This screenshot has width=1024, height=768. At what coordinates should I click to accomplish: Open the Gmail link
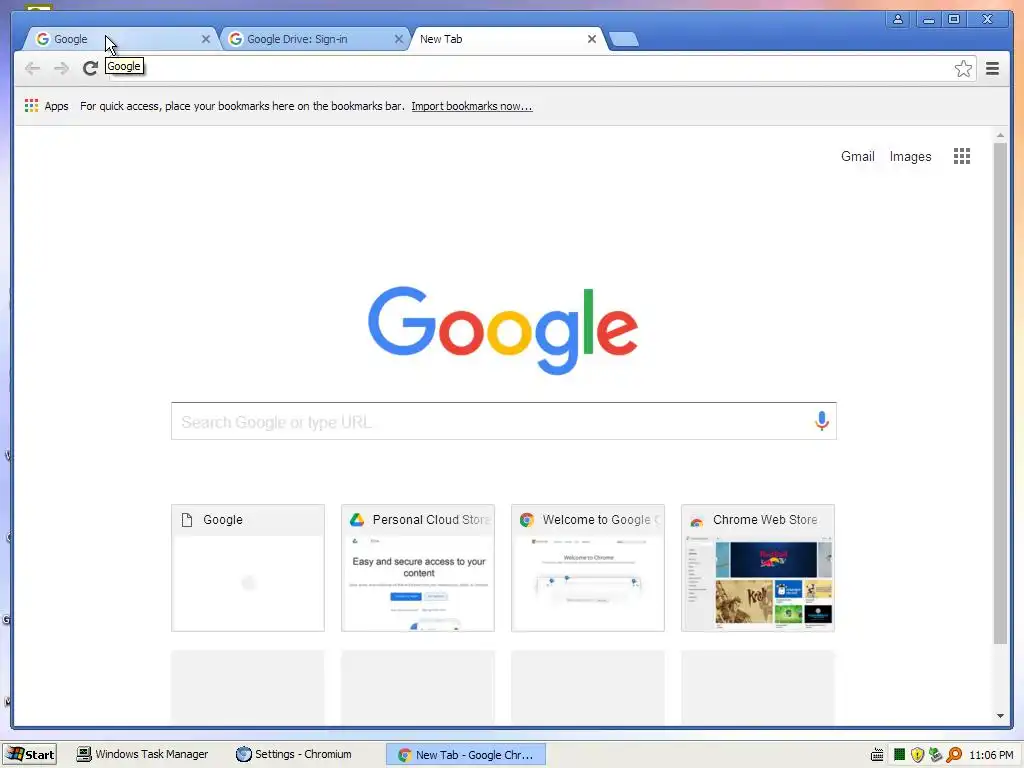pyautogui.click(x=857, y=157)
